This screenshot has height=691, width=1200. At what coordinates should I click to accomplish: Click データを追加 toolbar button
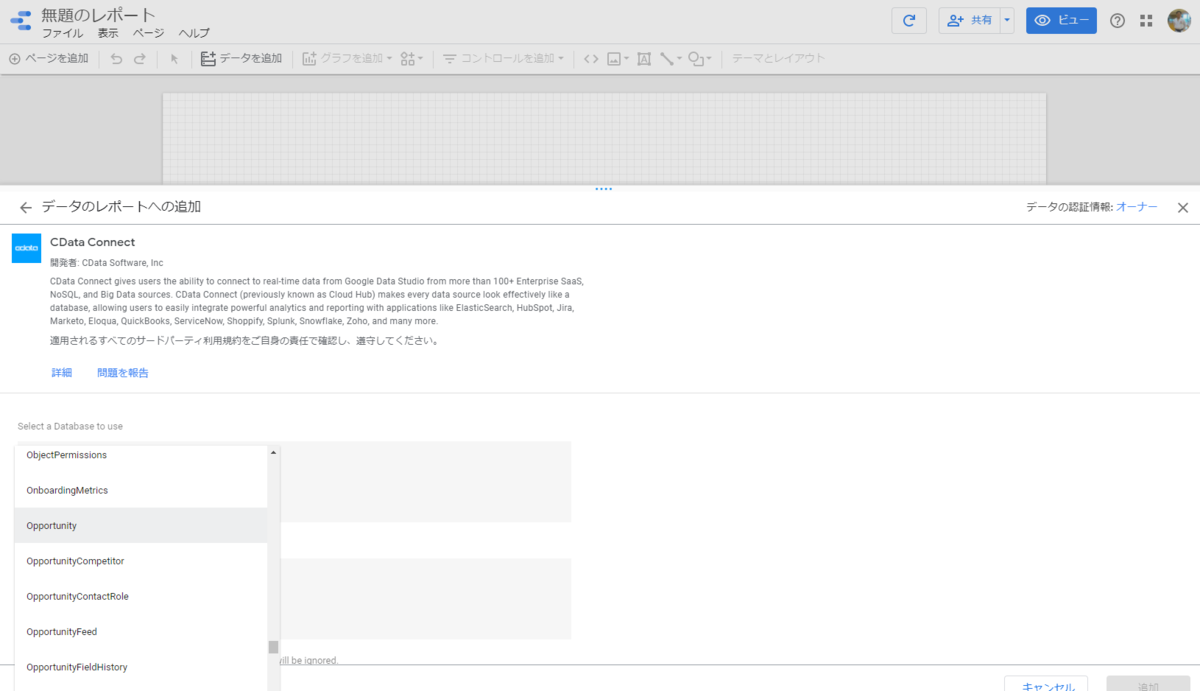241,59
